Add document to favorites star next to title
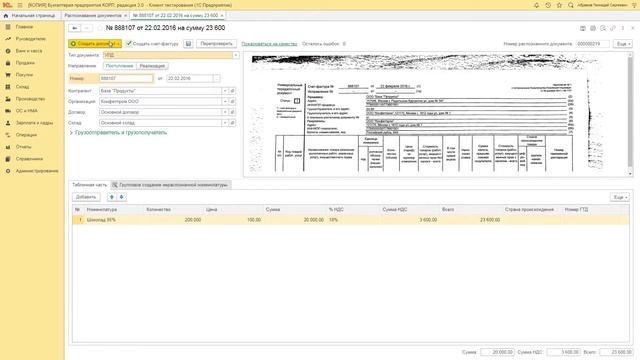 click(x=100, y=28)
